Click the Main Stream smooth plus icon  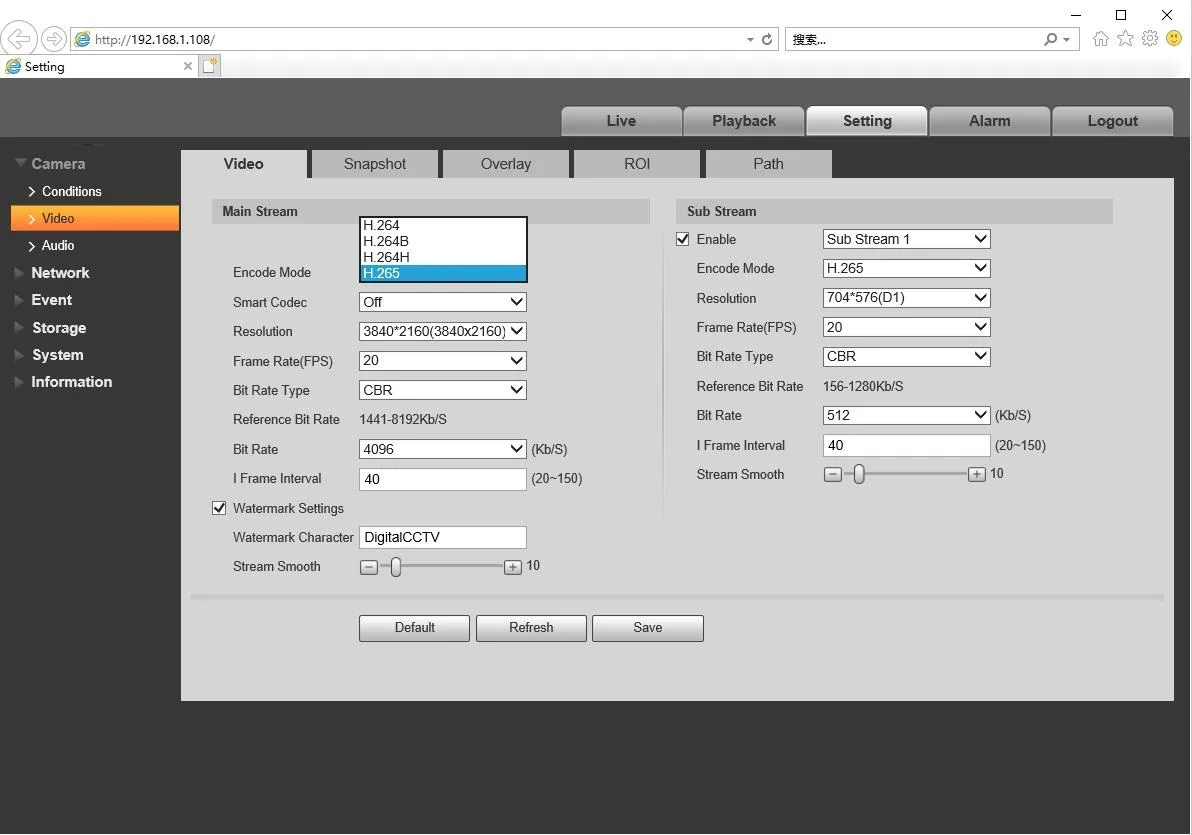click(513, 567)
